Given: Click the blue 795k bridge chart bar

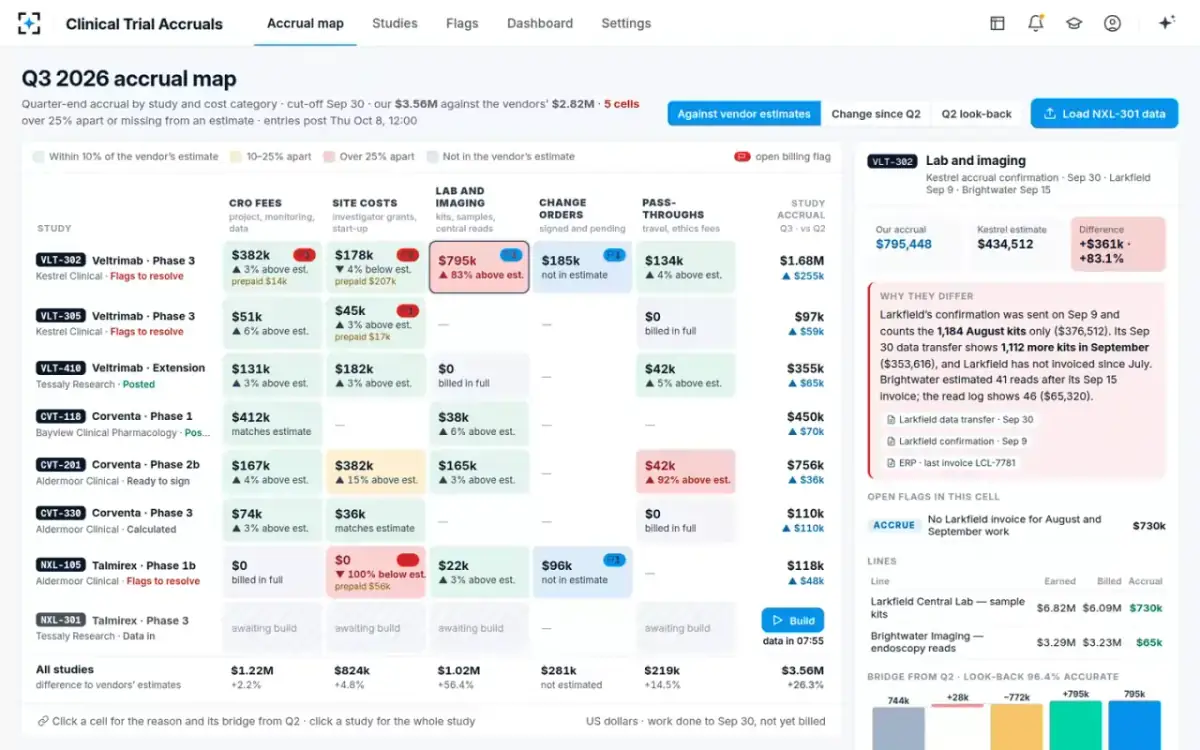Looking at the screenshot, I should (1134, 725).
